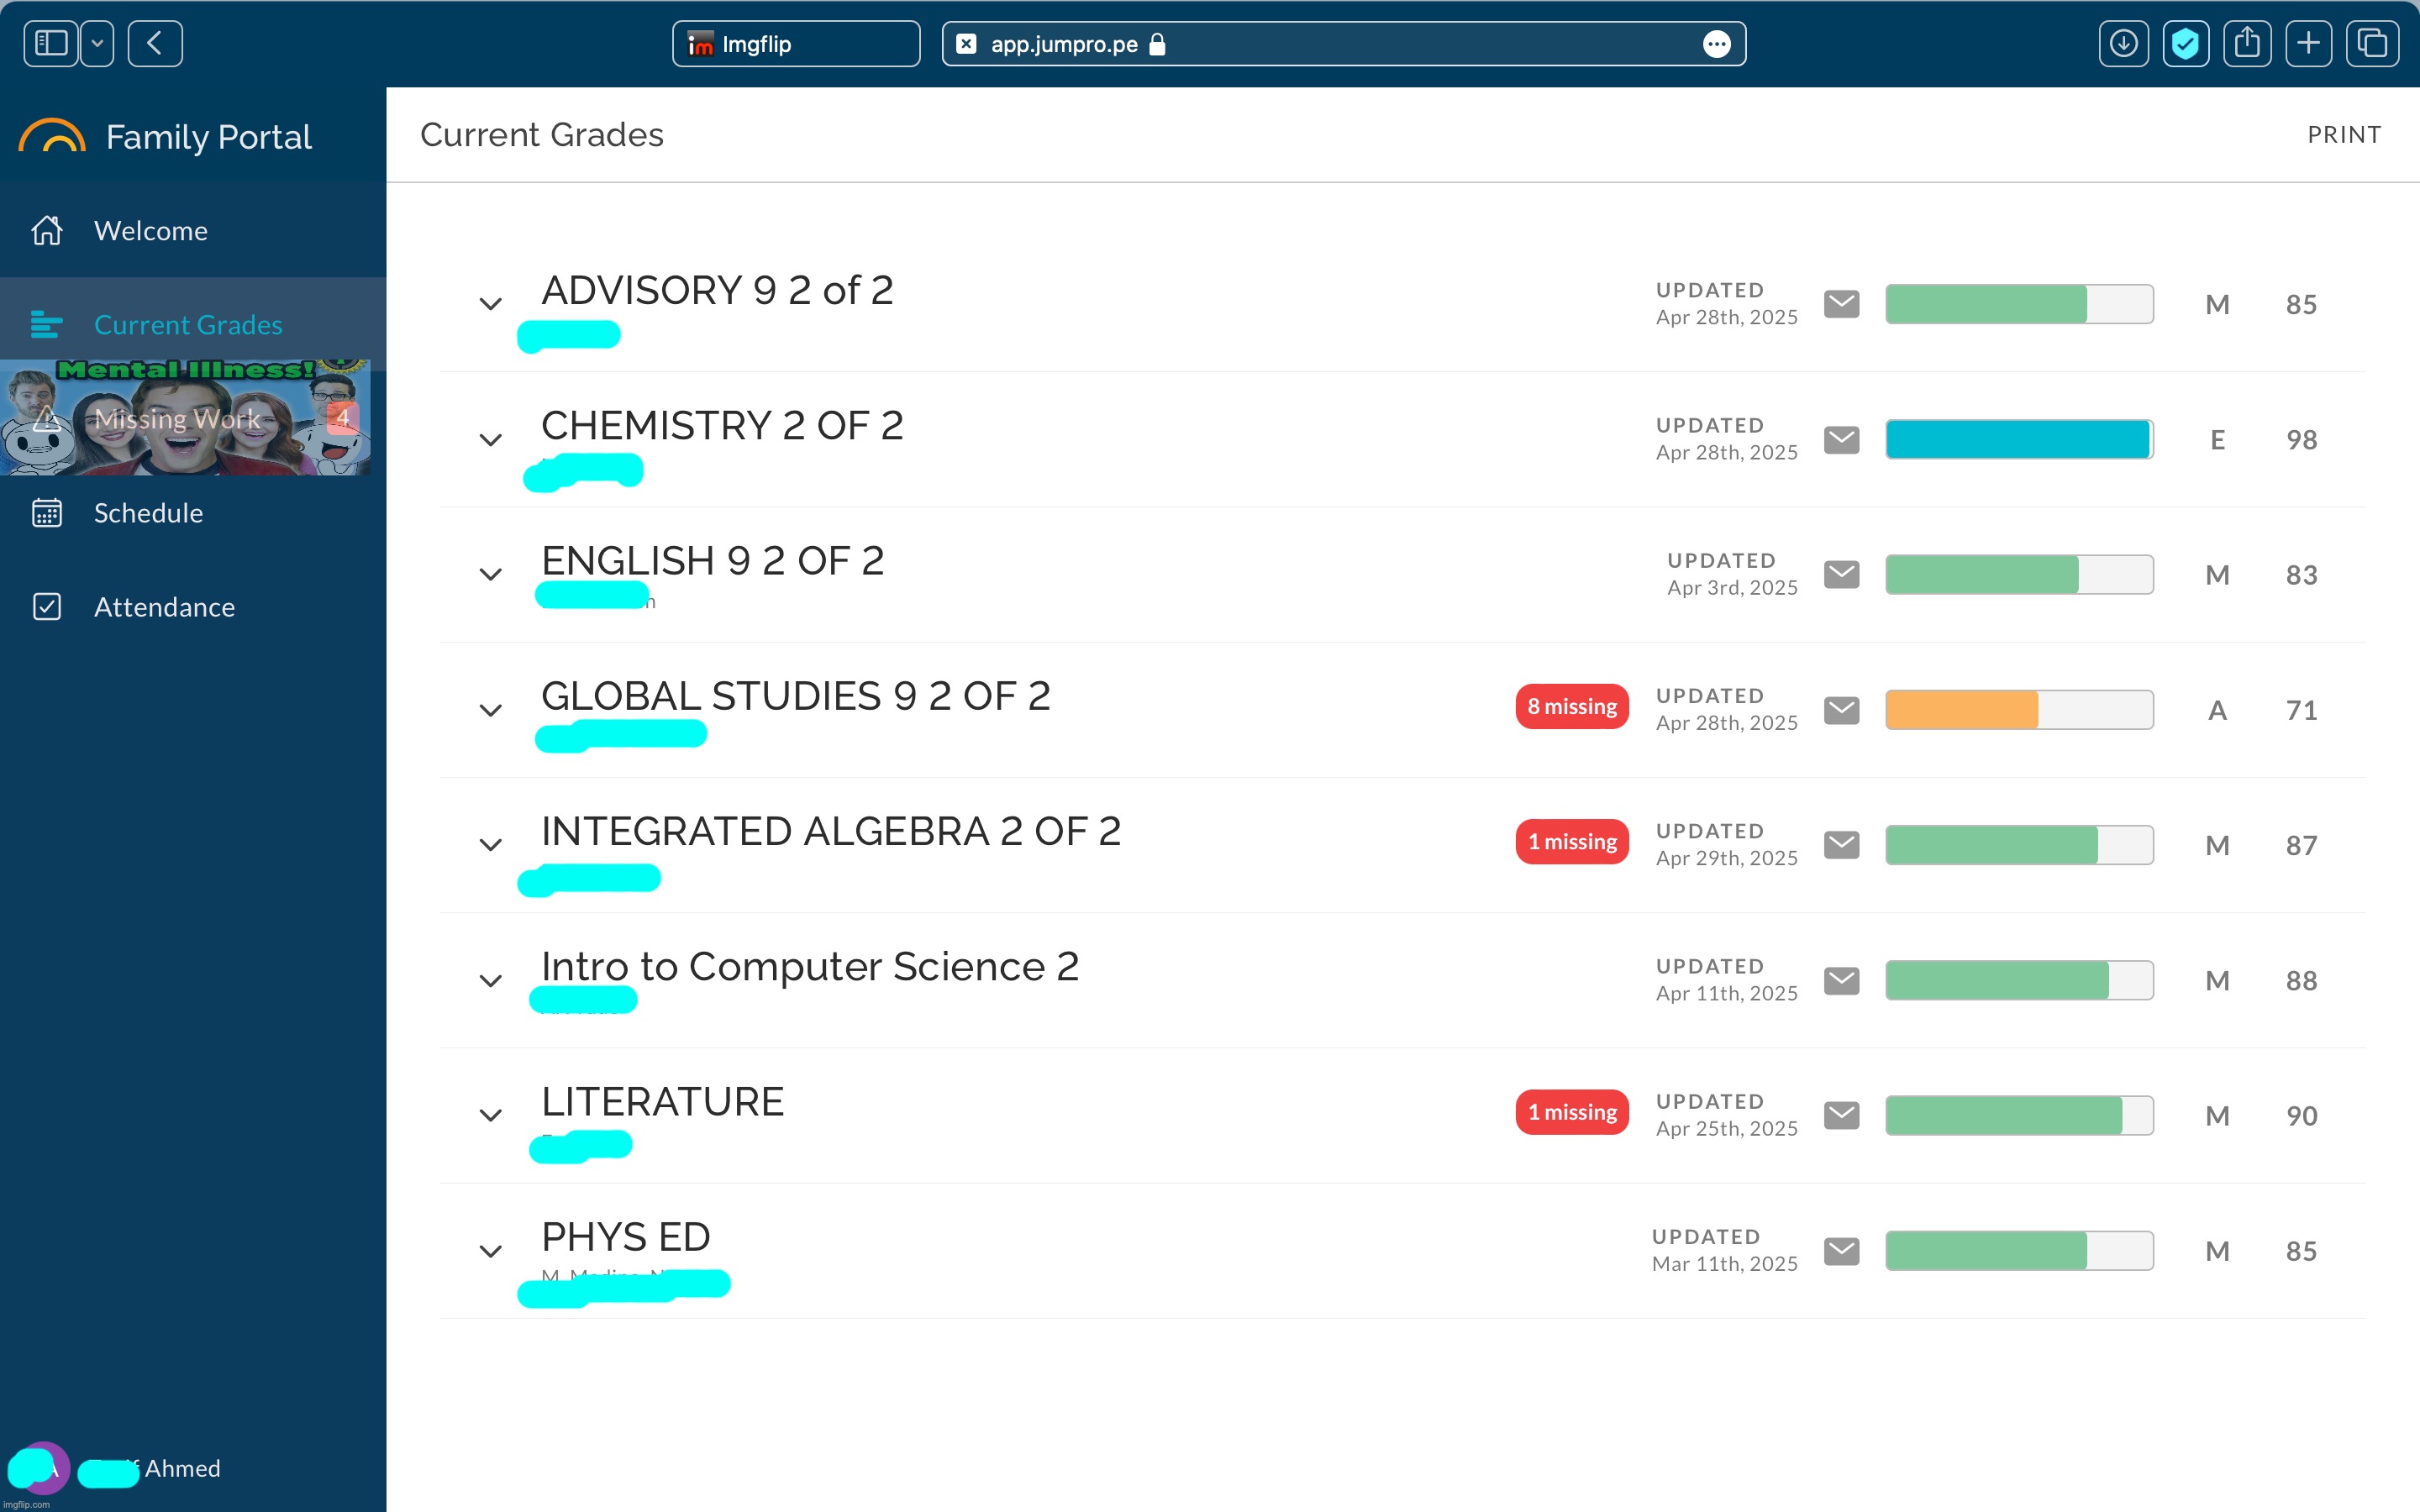Image resolution: width=2420 pixels, height=1512 pixels.
Task: Open the Schedule sidebar item
Action: pos(148,513)
